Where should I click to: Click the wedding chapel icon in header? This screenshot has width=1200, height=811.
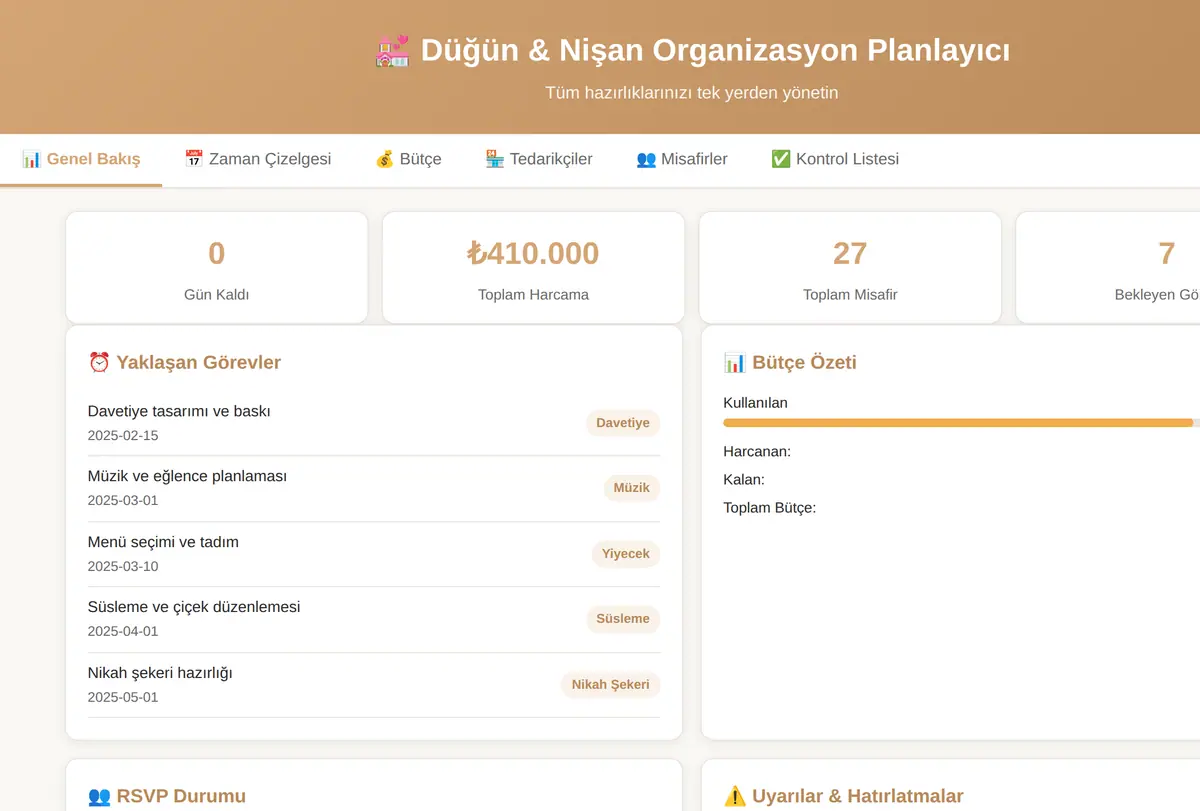pyautogui.click(x=393, y=50)
